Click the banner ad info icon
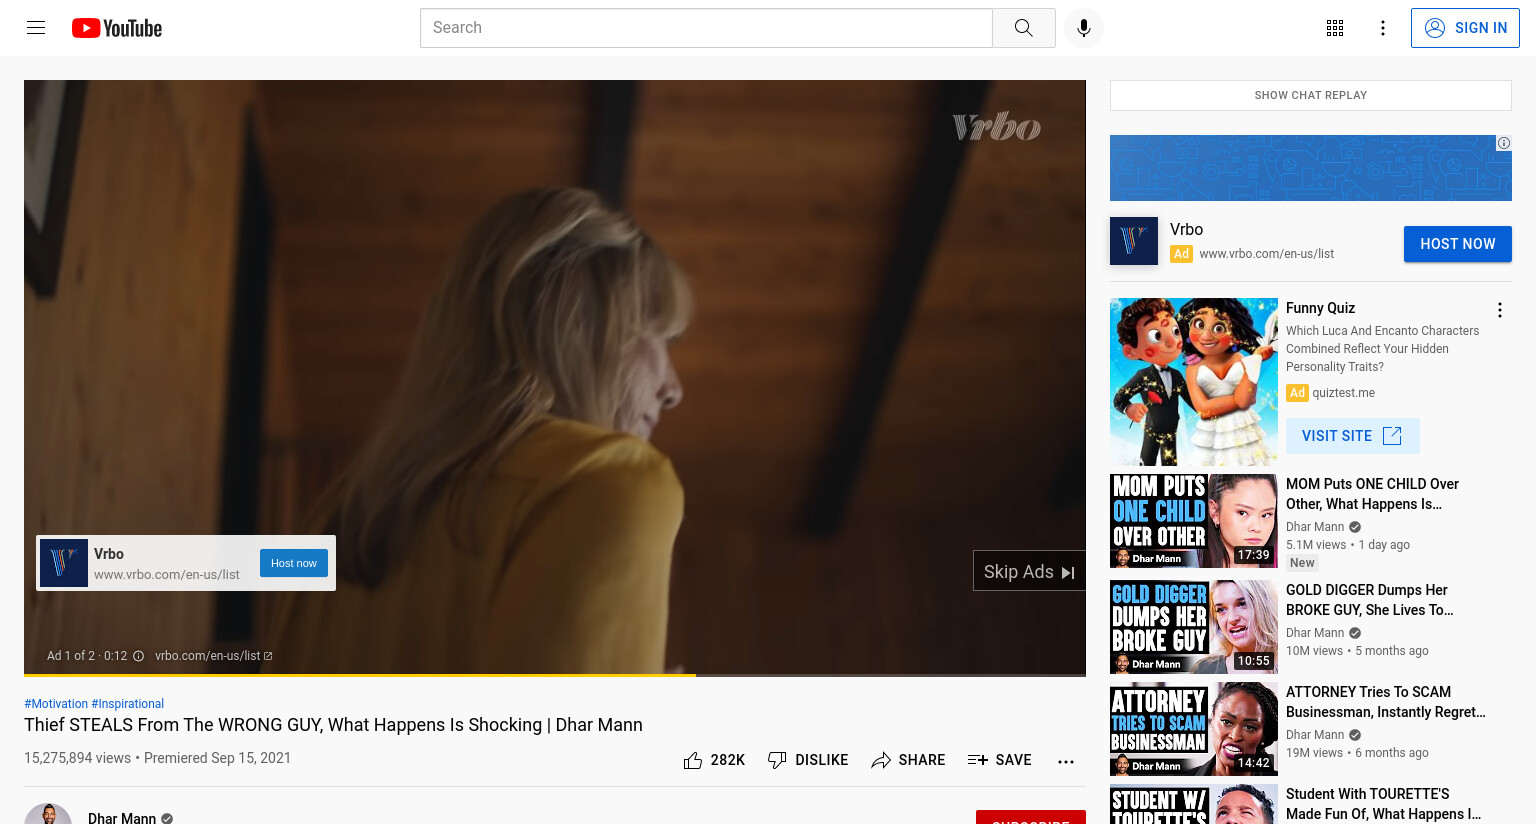The width and height of the screenshot is (1536, 824). click(x=1503, y=143)
